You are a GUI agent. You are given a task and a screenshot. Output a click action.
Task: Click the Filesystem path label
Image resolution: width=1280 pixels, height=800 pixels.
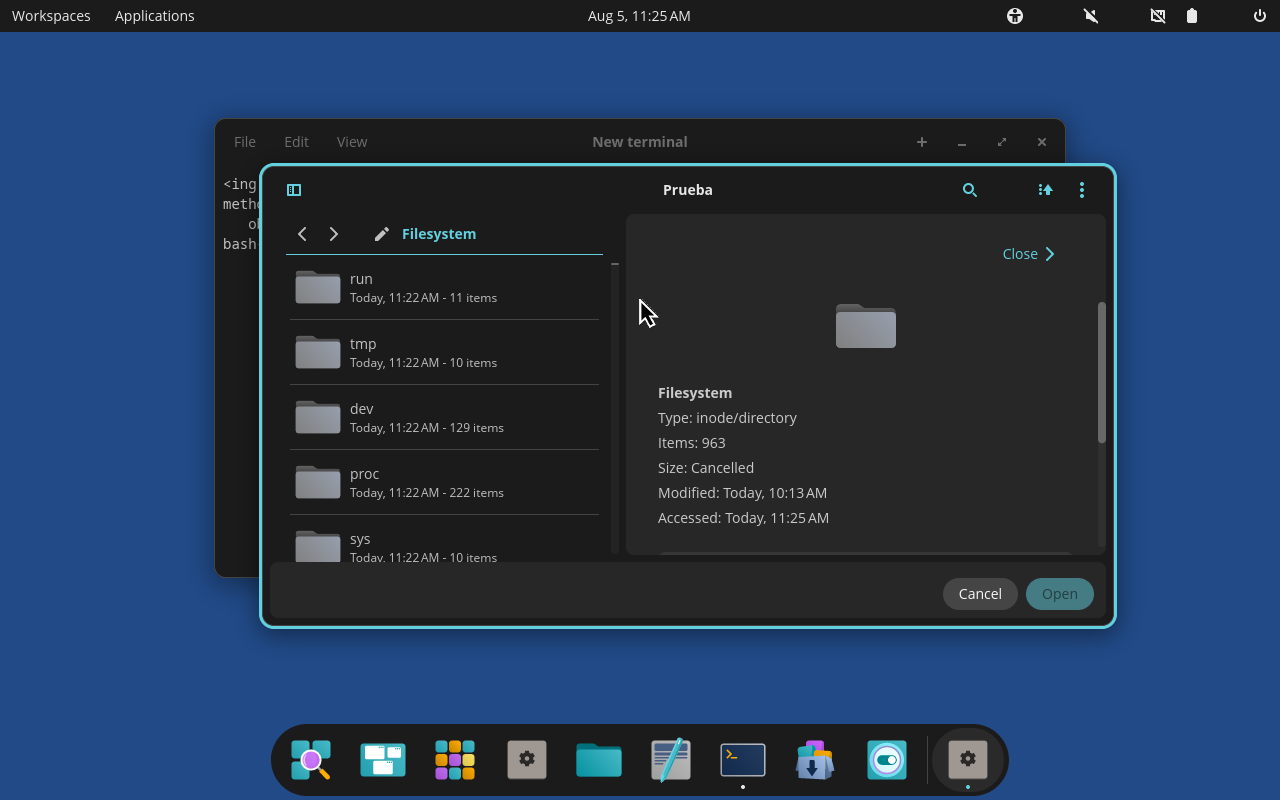[439, 234]
